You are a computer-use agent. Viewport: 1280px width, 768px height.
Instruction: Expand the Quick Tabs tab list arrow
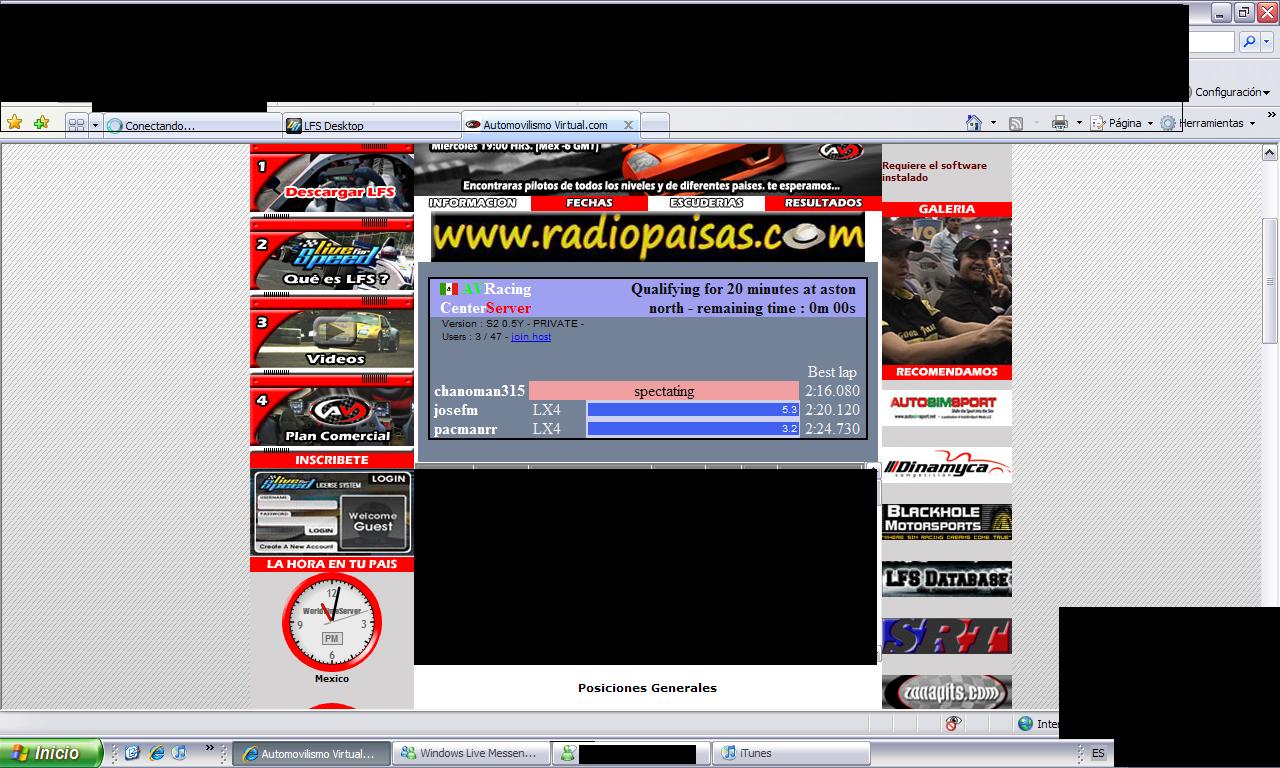(95, 126)
